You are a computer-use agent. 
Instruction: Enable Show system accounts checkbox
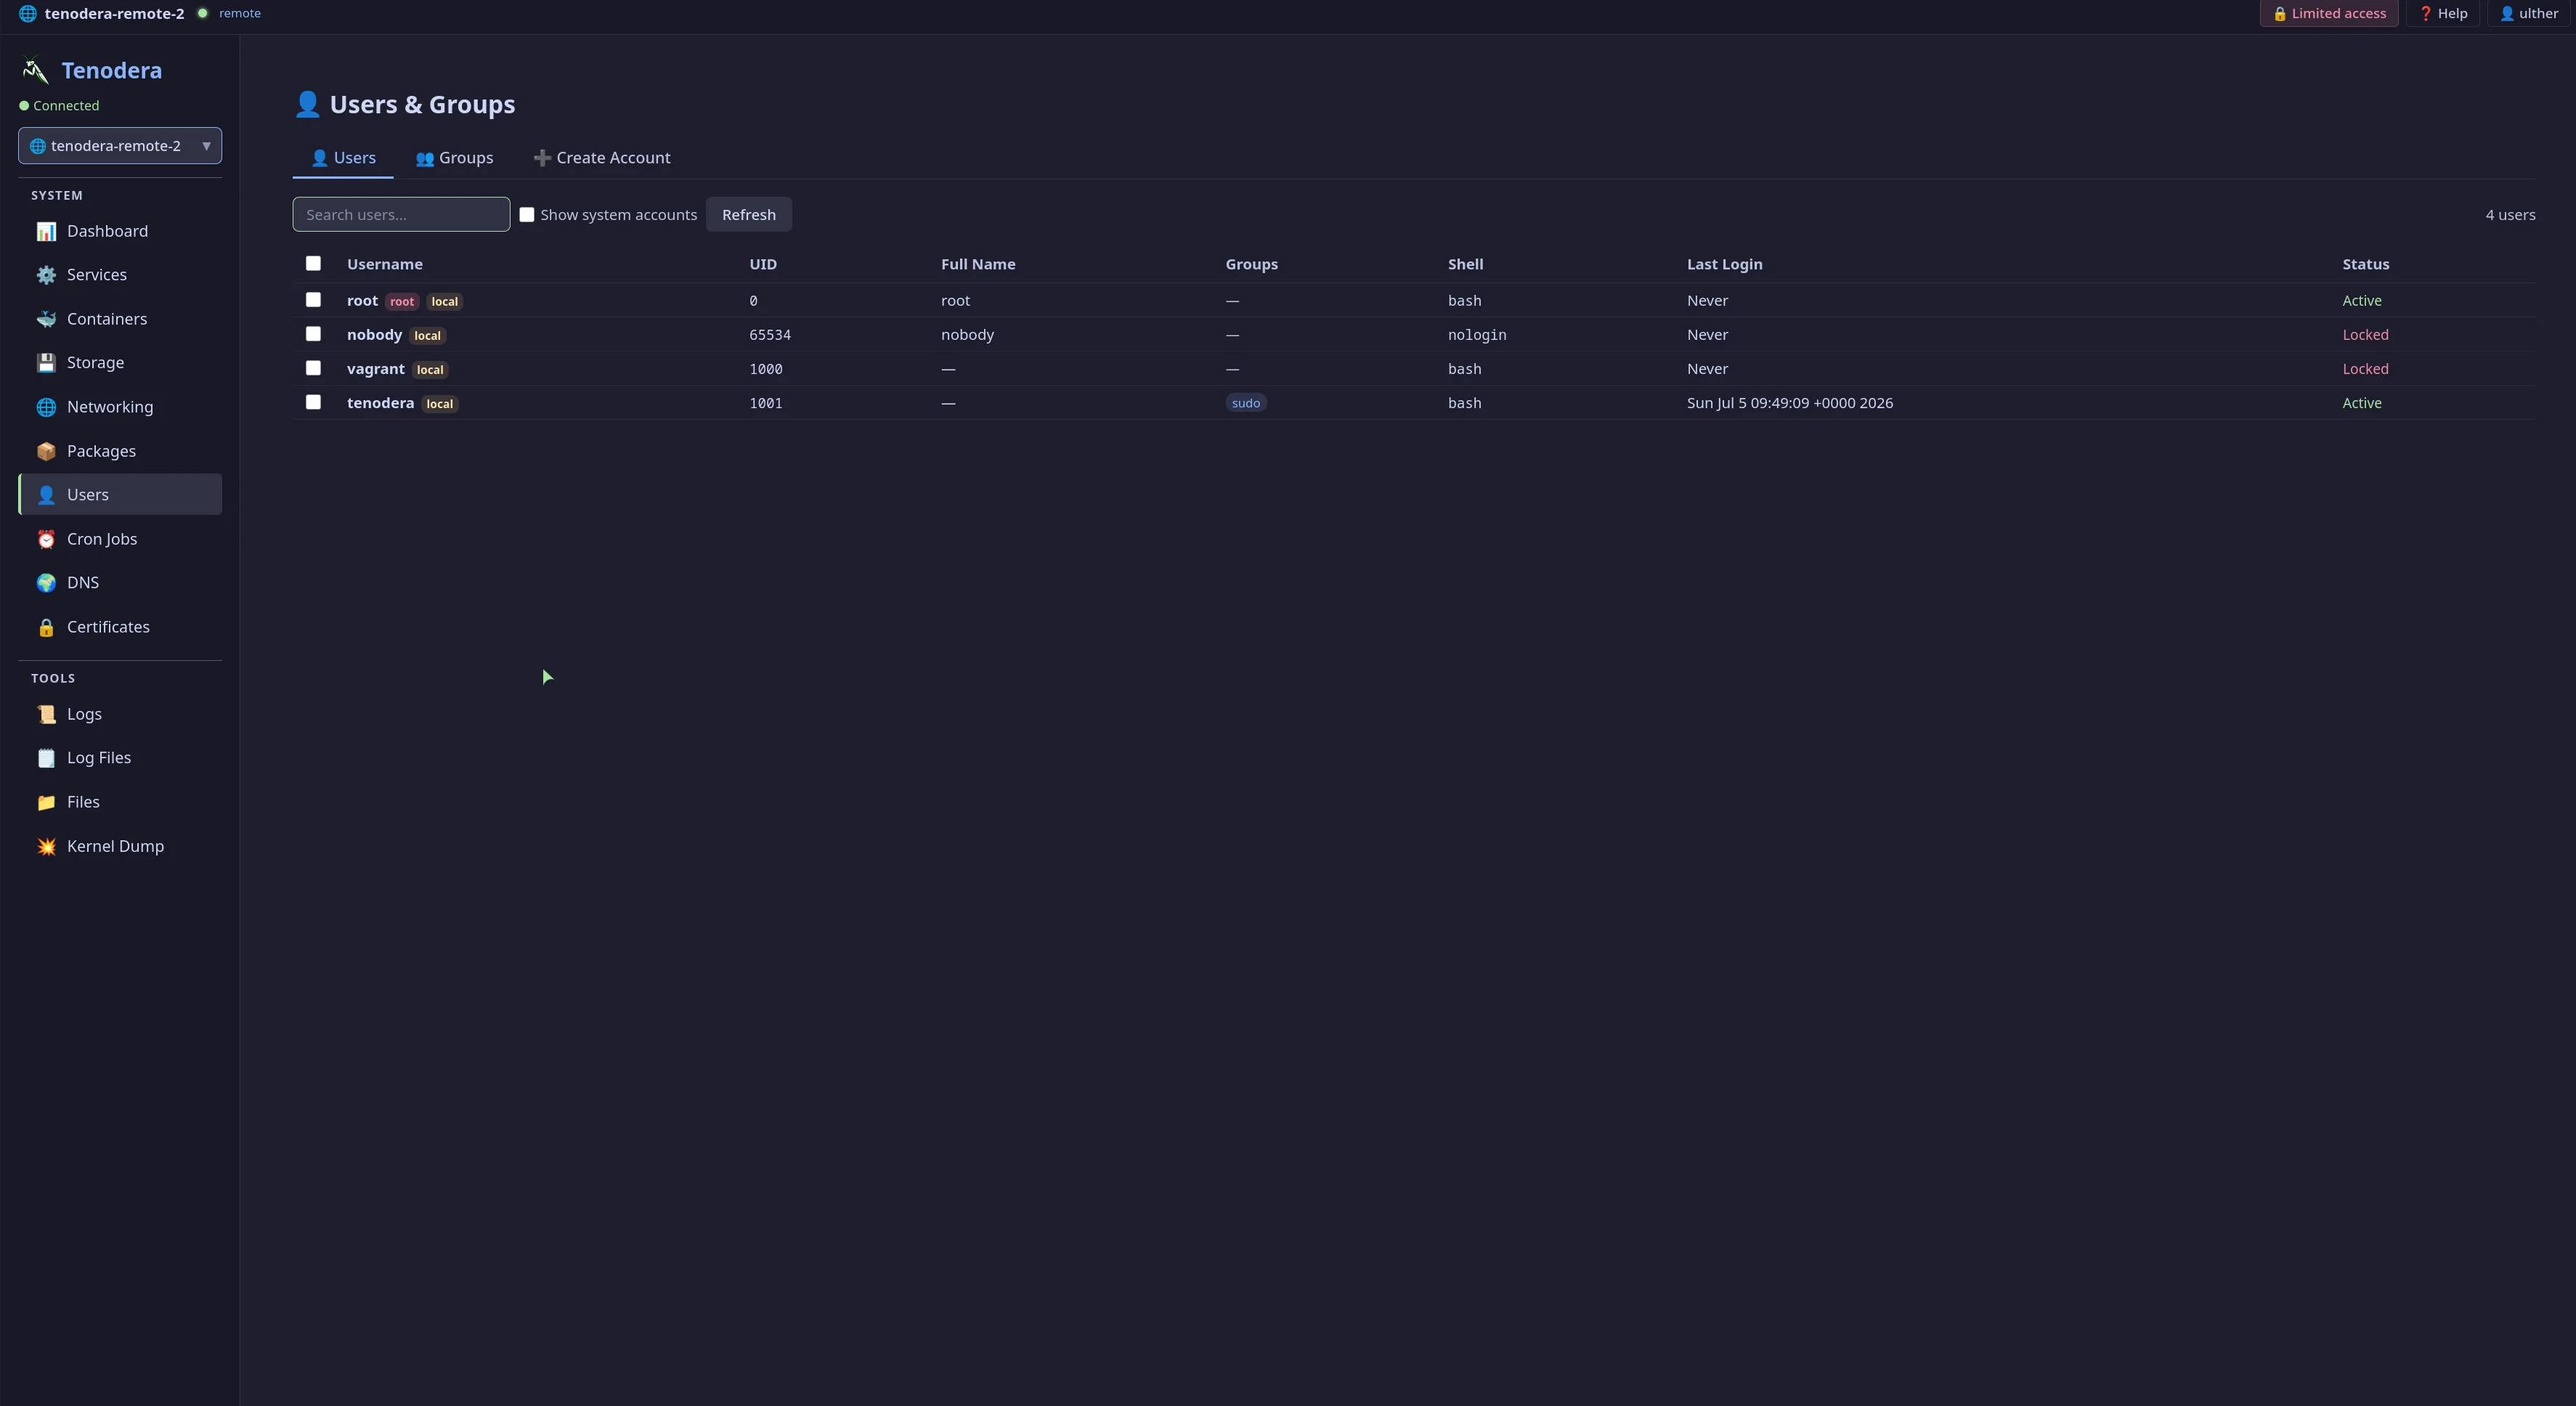pos(527,214)
